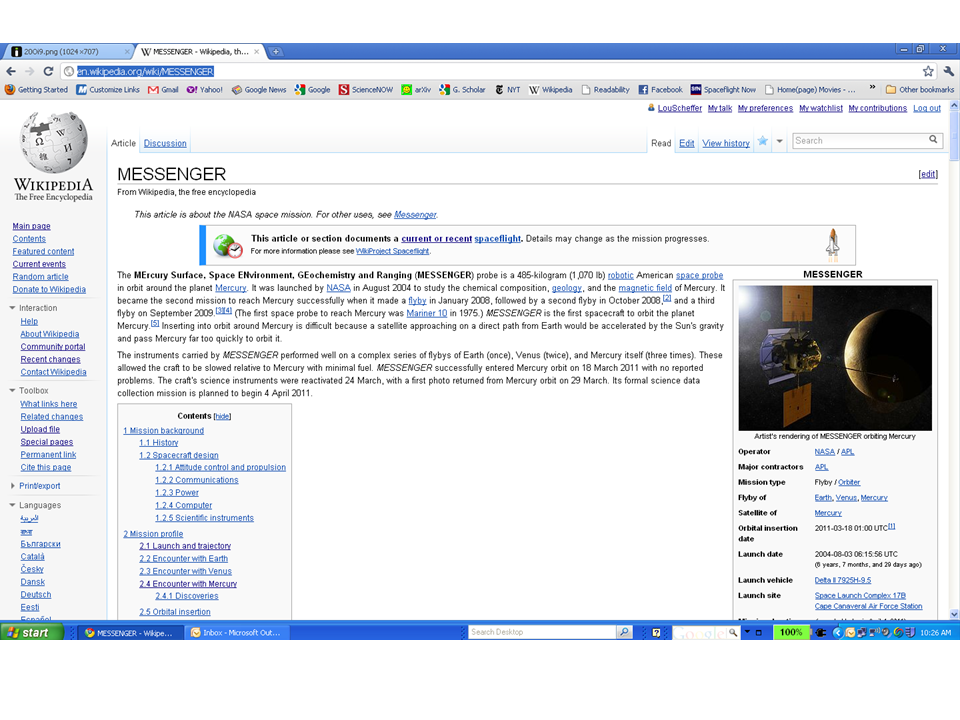Open the Google bookmark
The width and height of the screenshot is (960, 720).
pyautogui.click(x=312, y=89)
